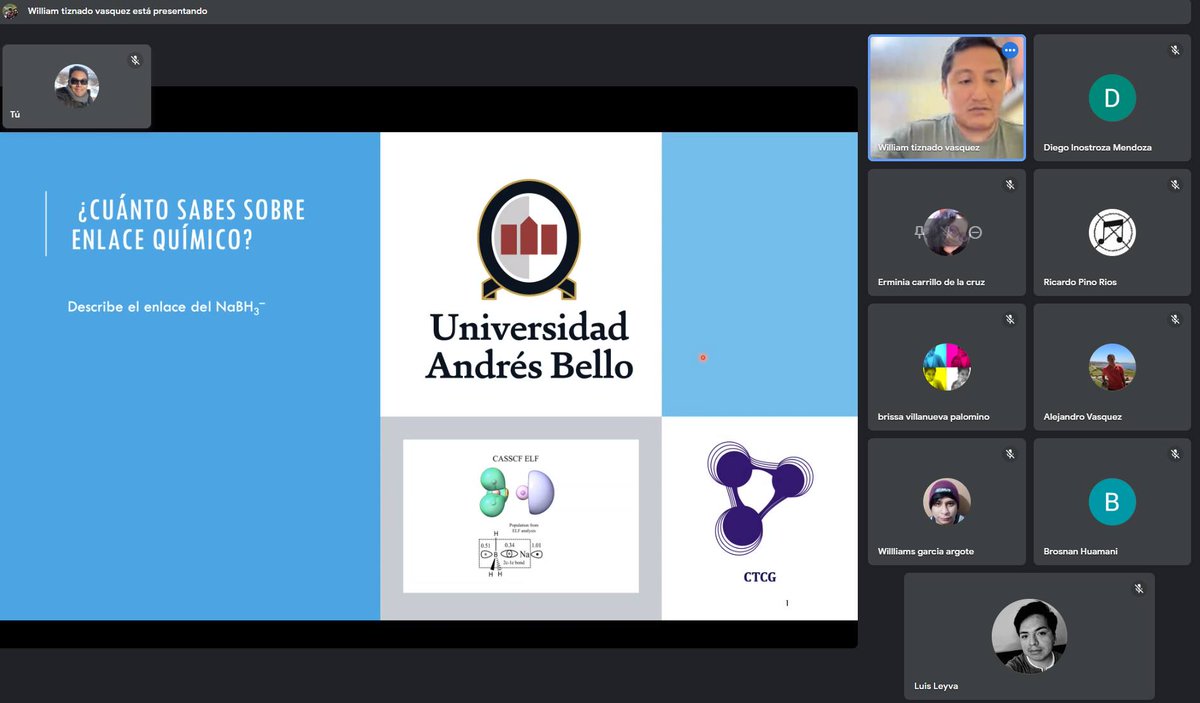Click your own avatar in self-view tile
This screenshot has width=1200, height=703.
pos(77,87)
